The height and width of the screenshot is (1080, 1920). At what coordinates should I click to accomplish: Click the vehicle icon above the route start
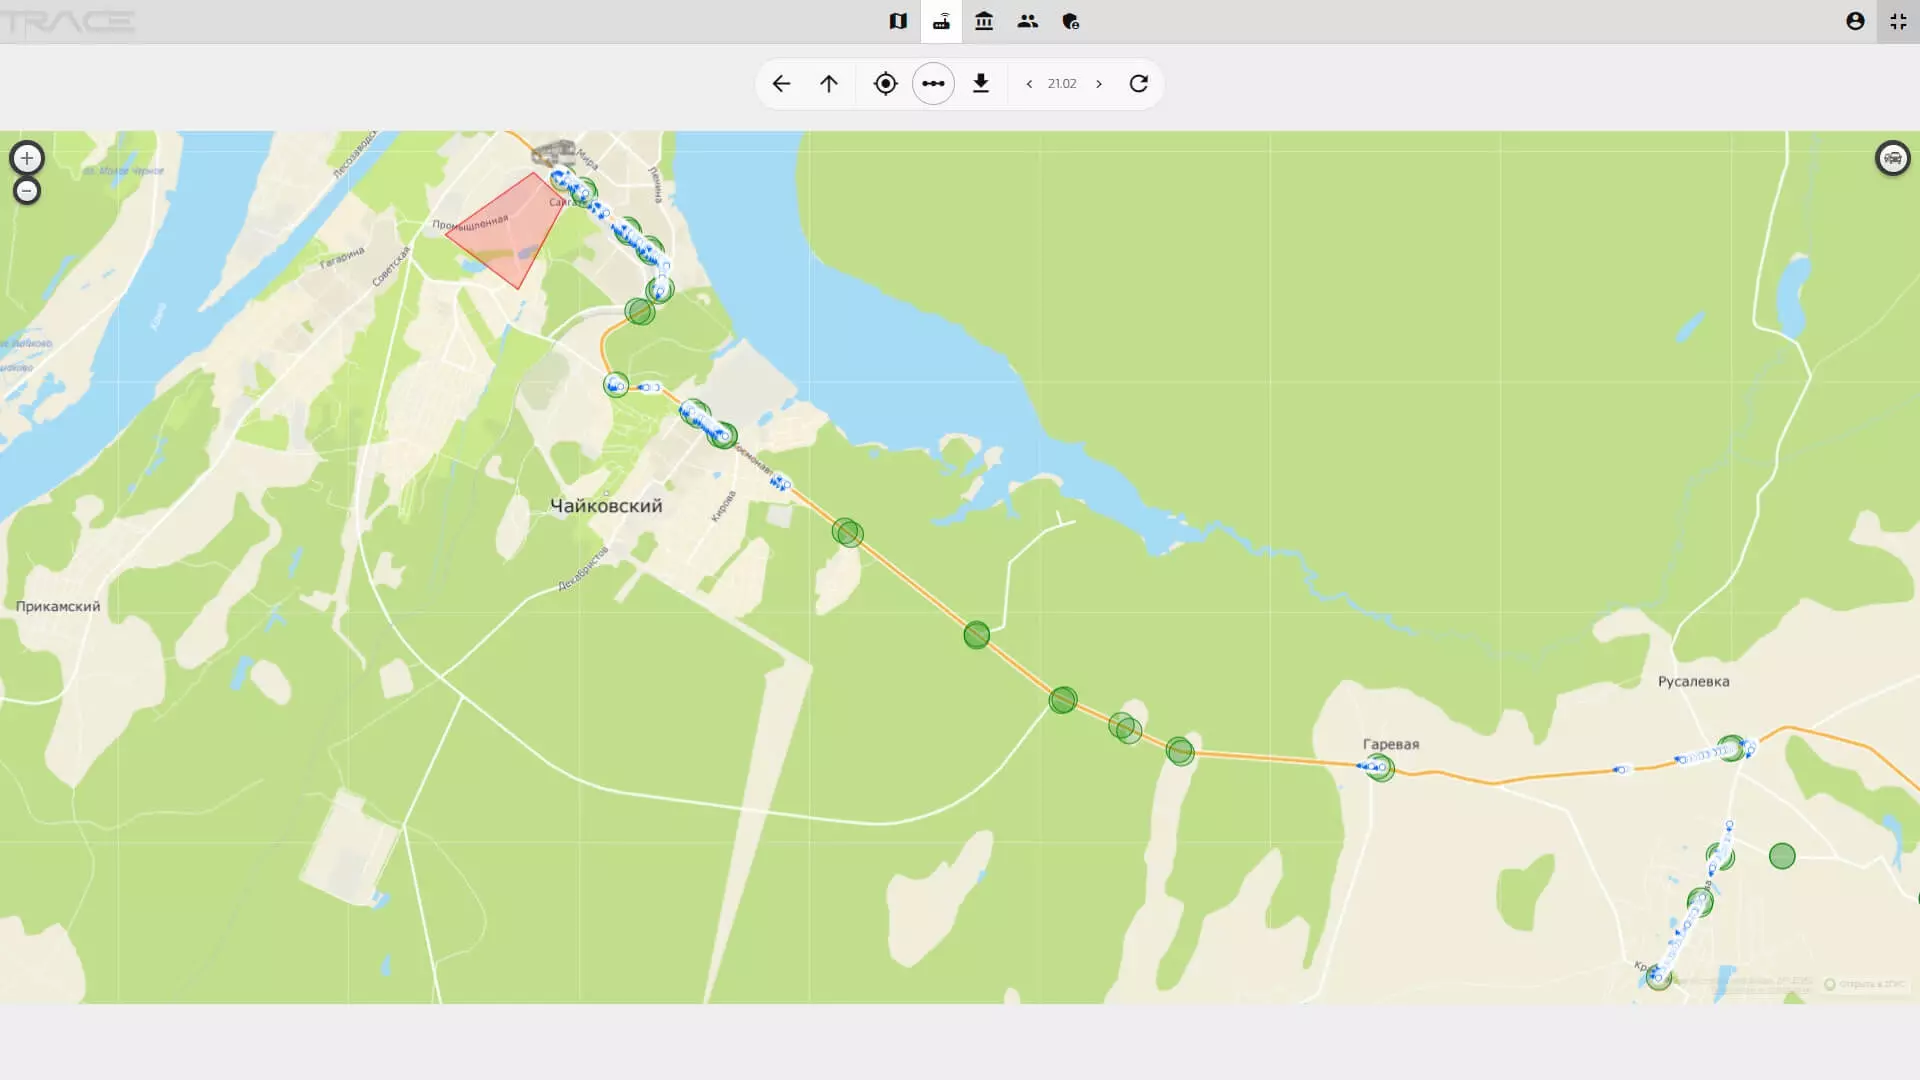(x=553, y=153)
